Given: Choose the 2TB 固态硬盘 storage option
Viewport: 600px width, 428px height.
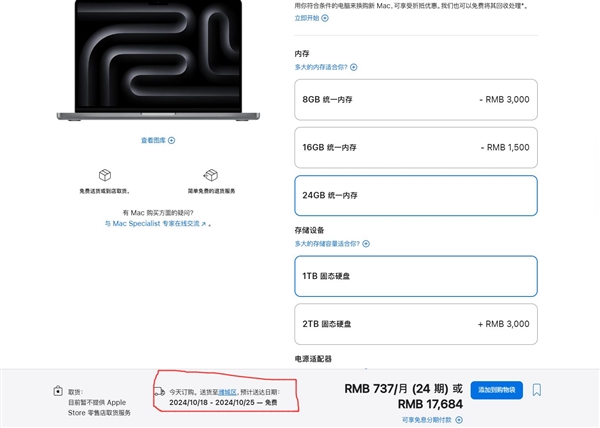Looking at the screenshot, I should 416,324.
